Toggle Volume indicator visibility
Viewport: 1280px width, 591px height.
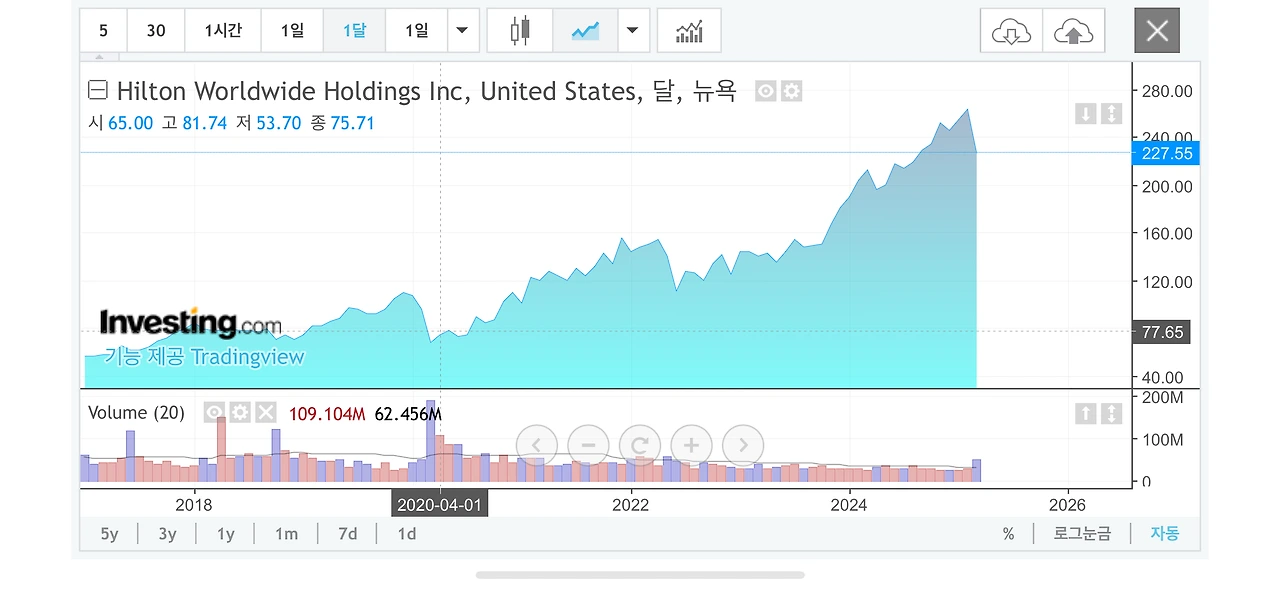click(x=214, y=413)
